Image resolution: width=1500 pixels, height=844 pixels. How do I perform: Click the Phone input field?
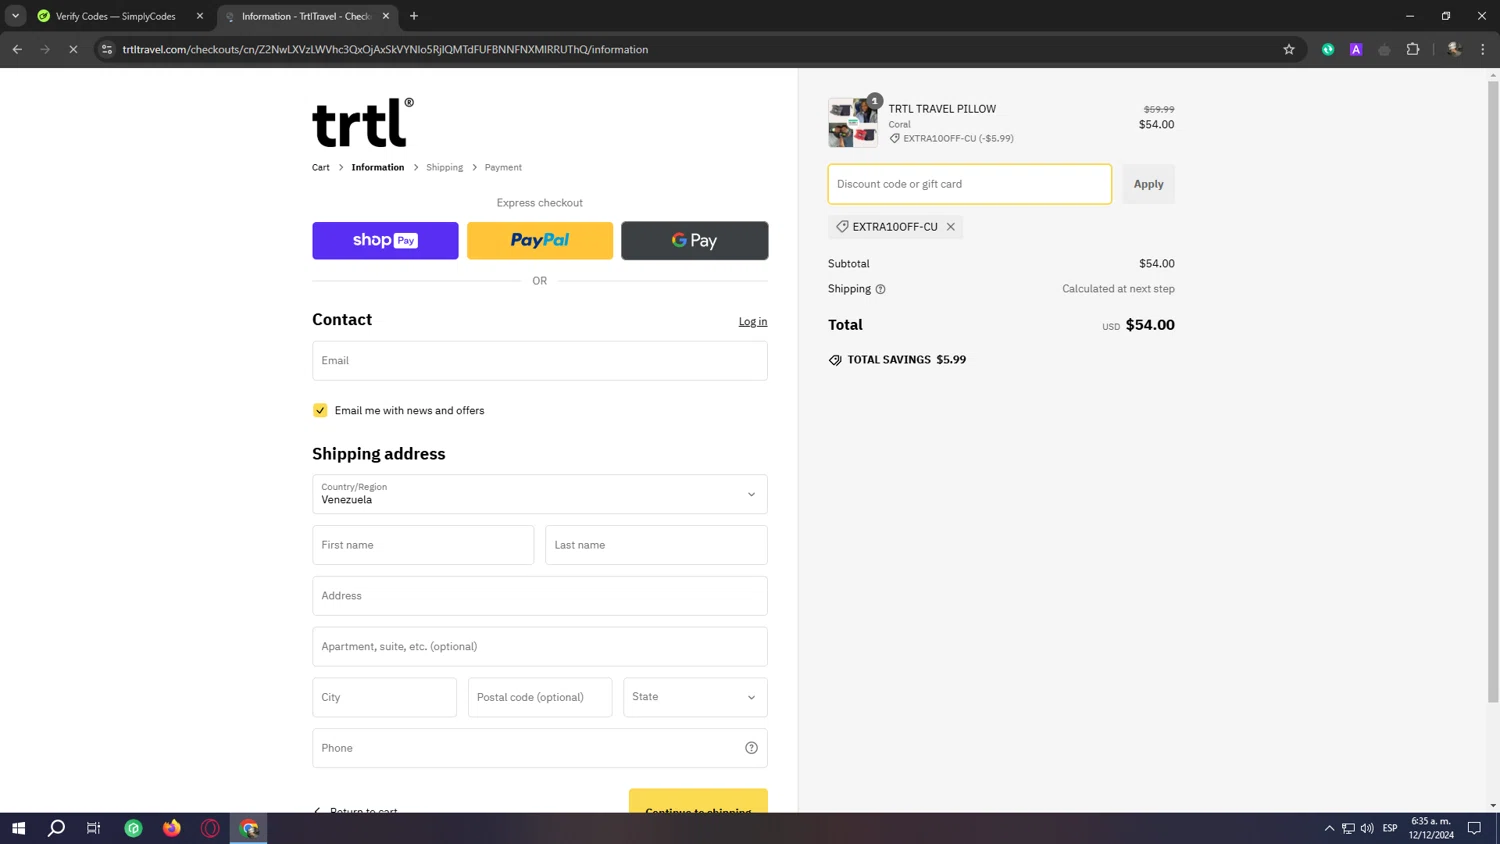click(x=540, y=748)
